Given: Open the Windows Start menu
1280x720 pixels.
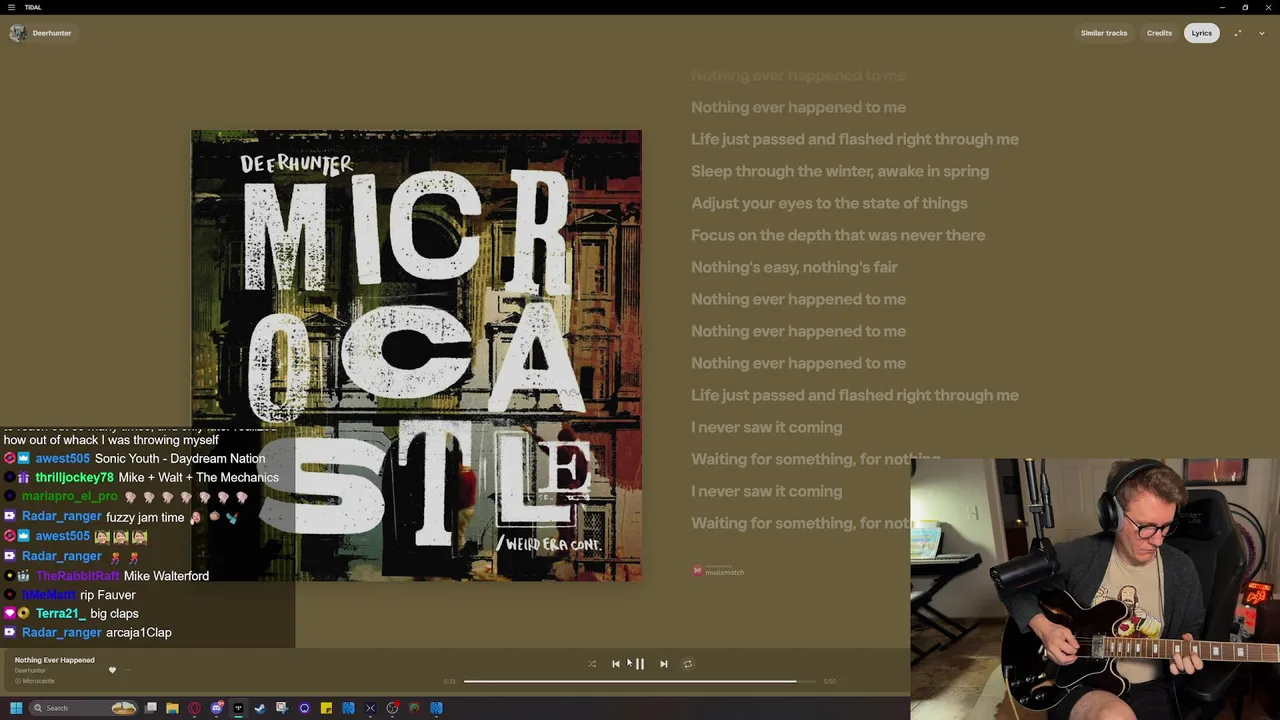Looking at the screenshot, I should pos(16,708).
